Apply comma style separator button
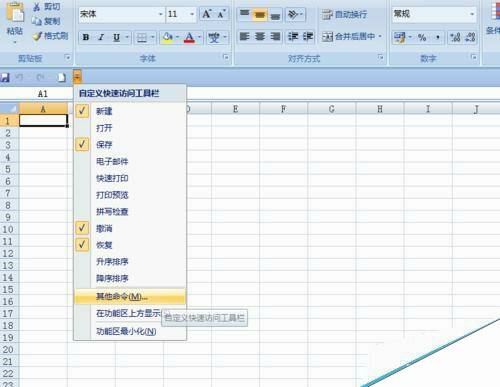The height and width of the screenshot is (387, 500). point(438,37)
